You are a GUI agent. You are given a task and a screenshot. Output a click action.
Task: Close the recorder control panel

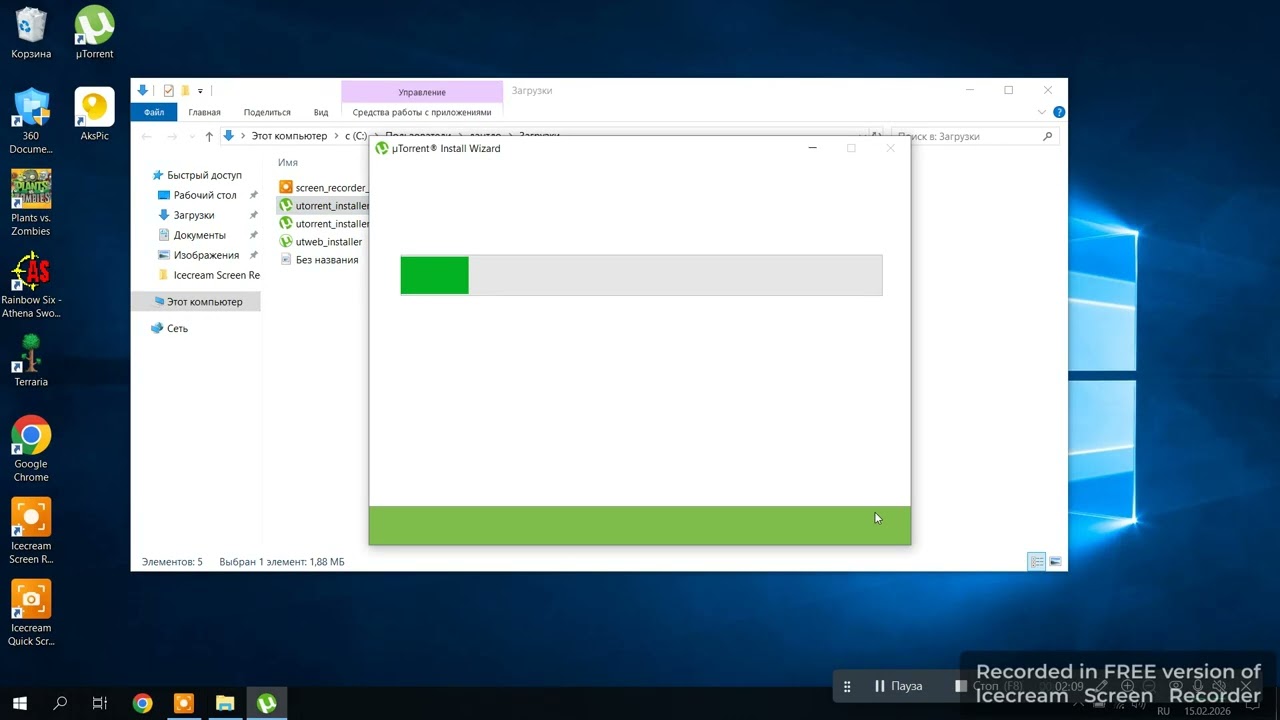click(1245, 687)
